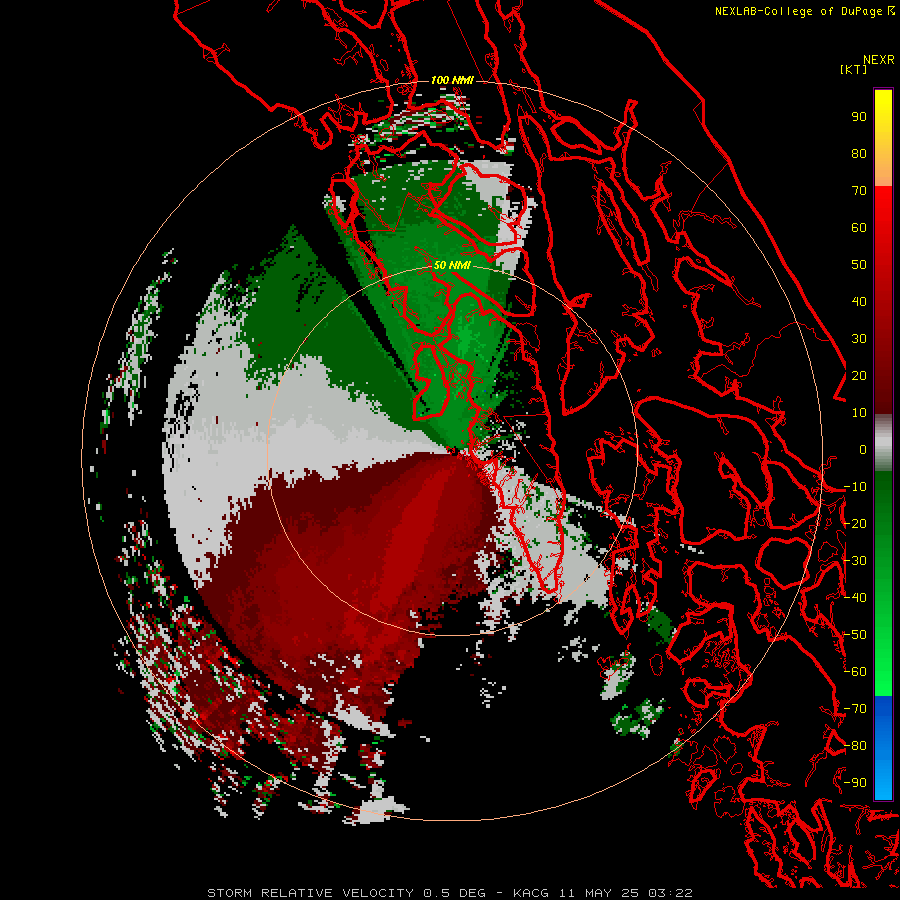The width and height of the screenshot is (900, 900).
Task: Click the 70 value on the velocity scale
Action: [x=859, y=191]
